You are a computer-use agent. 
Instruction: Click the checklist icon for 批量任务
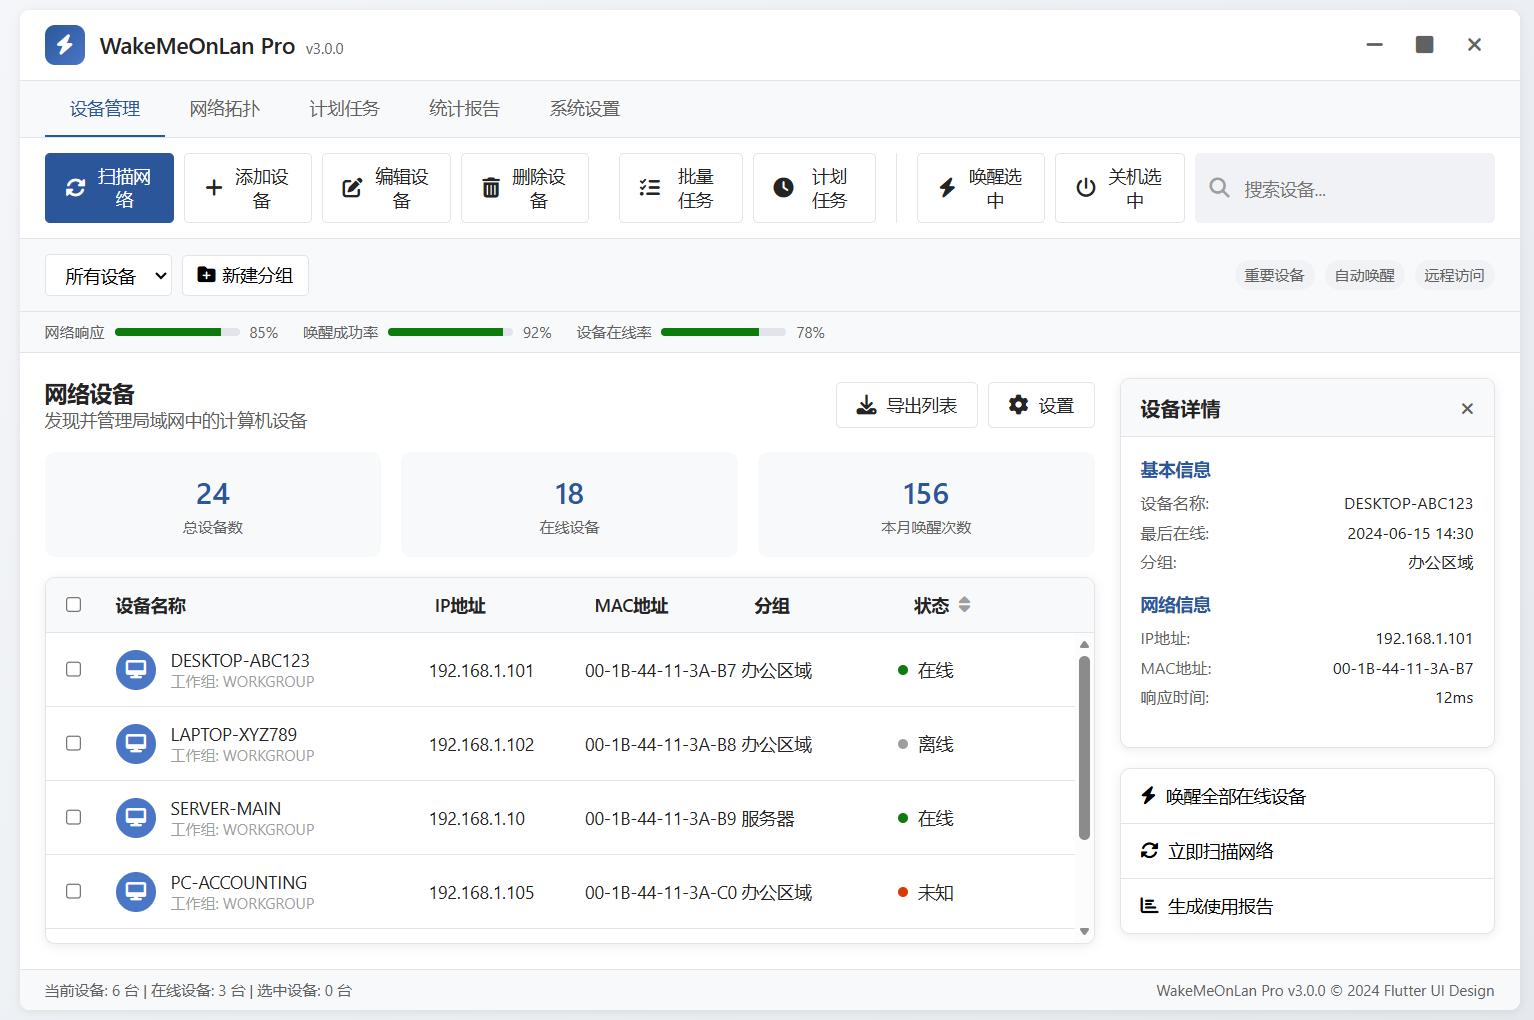click(x=650, y=188)
